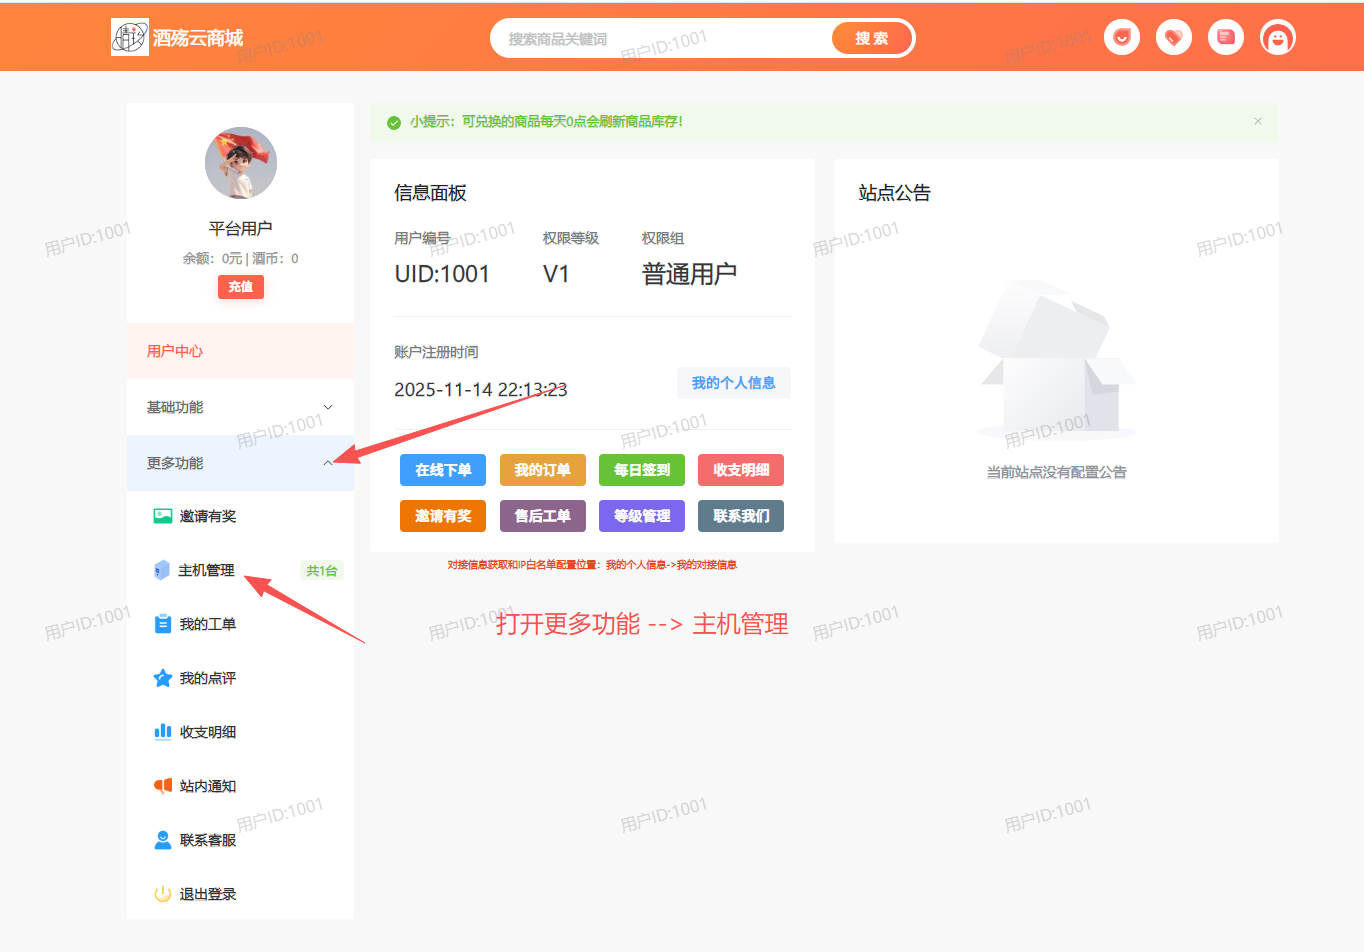
Task: Click the 充值 recharge button
Action: pyautogui.click(x=240, y=286)
